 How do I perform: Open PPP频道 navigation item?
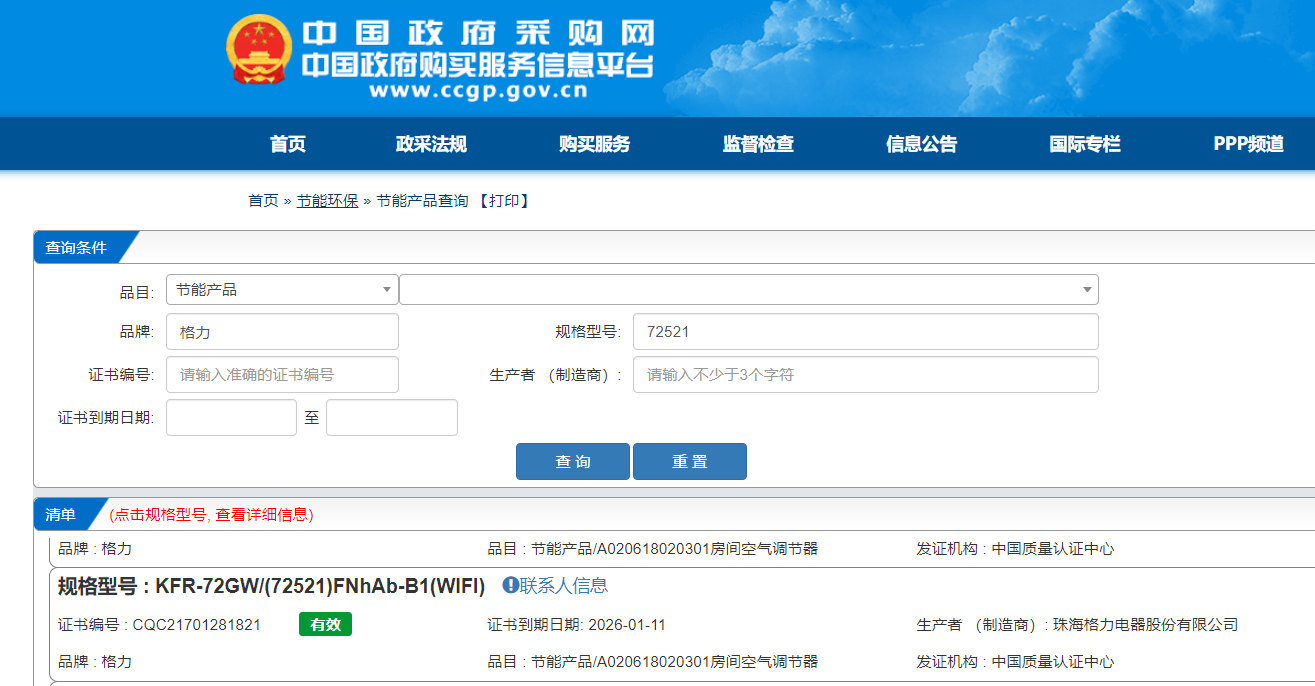pyautogui.click(x=1248, y=144)
